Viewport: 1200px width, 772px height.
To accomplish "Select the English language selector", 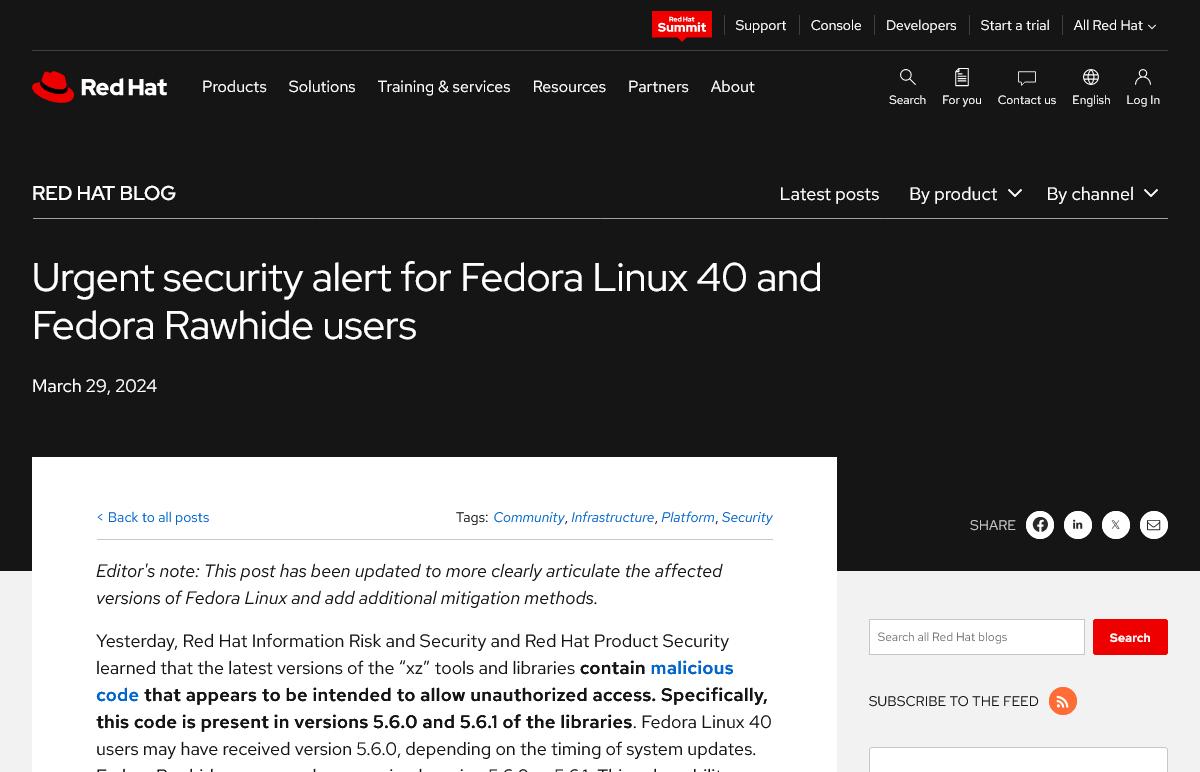I will tap(1090, 87).
